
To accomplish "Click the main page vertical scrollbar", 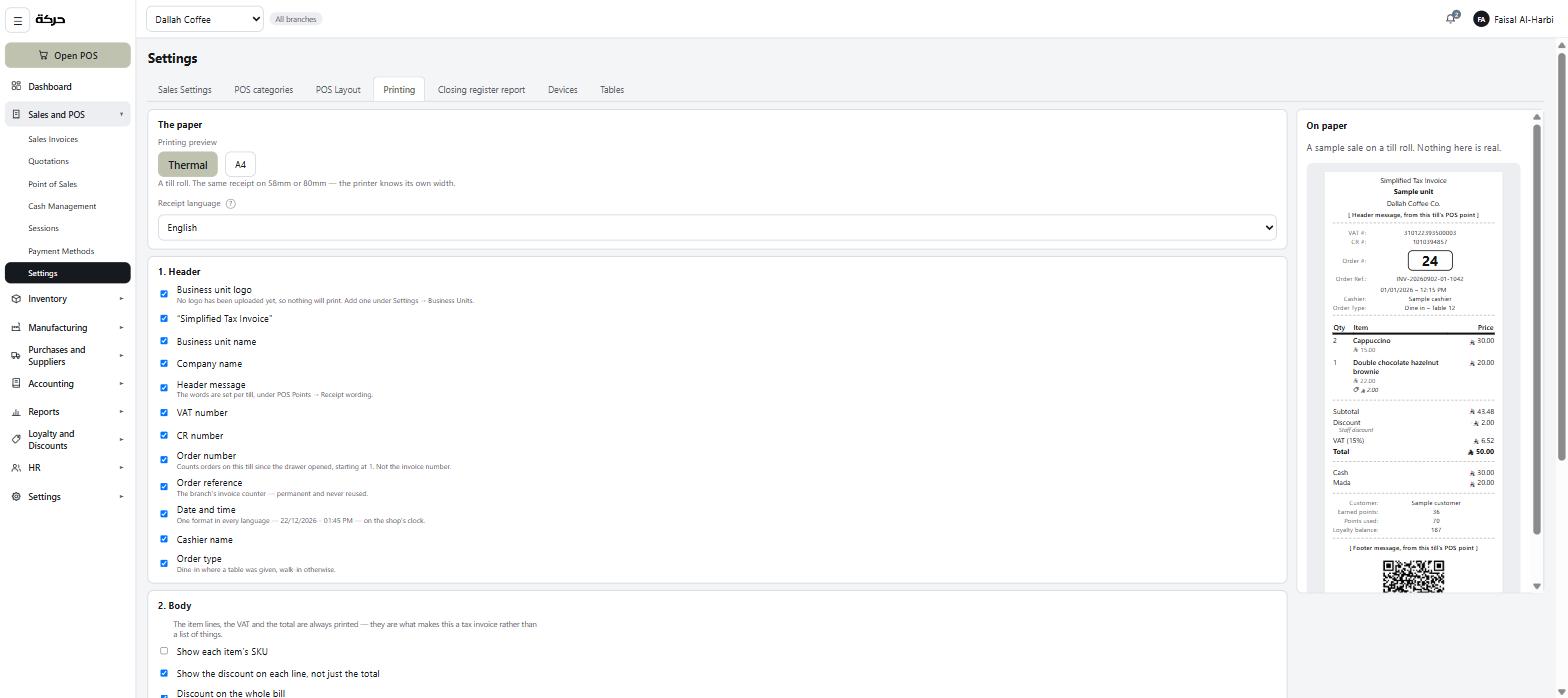I will tap(1562, 255).
